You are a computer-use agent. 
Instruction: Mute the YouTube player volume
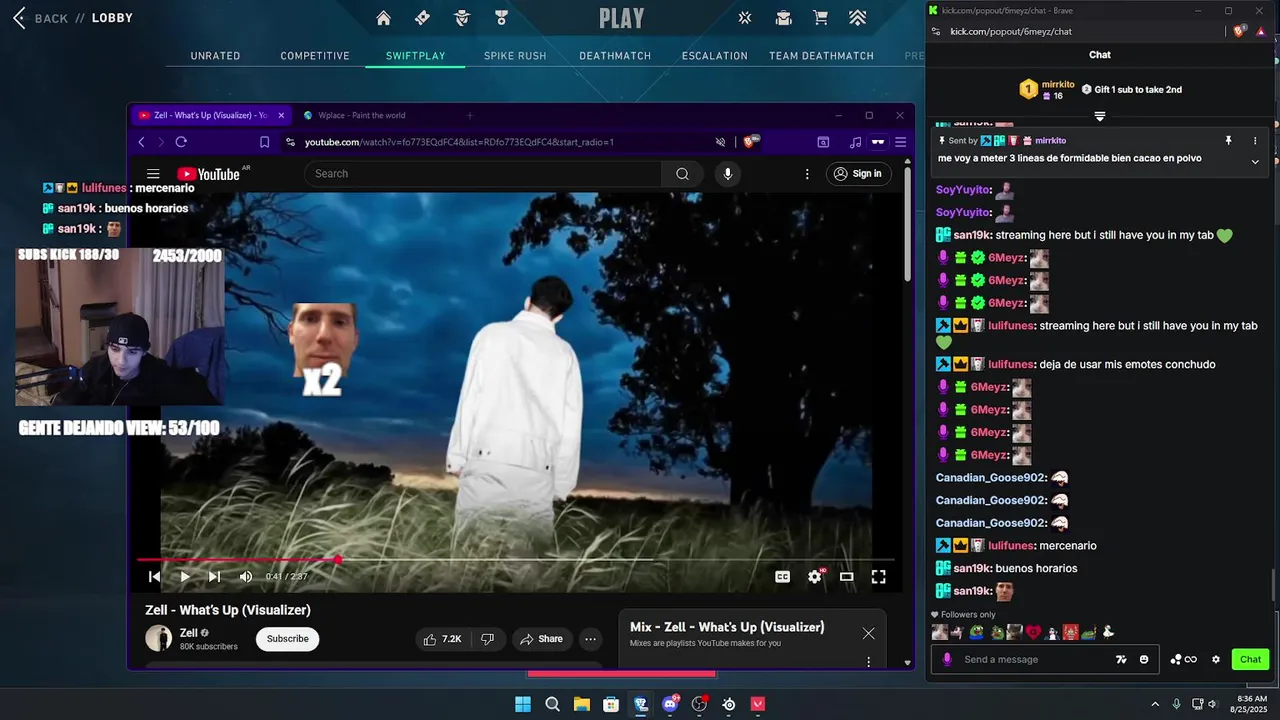(245, 576)
